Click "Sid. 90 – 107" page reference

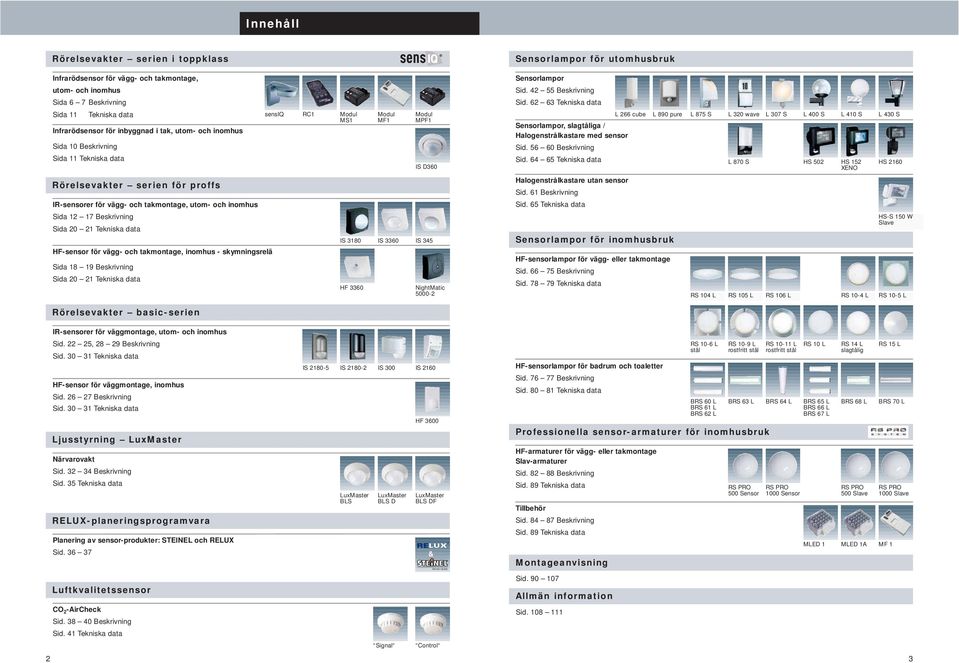[537, 579]
